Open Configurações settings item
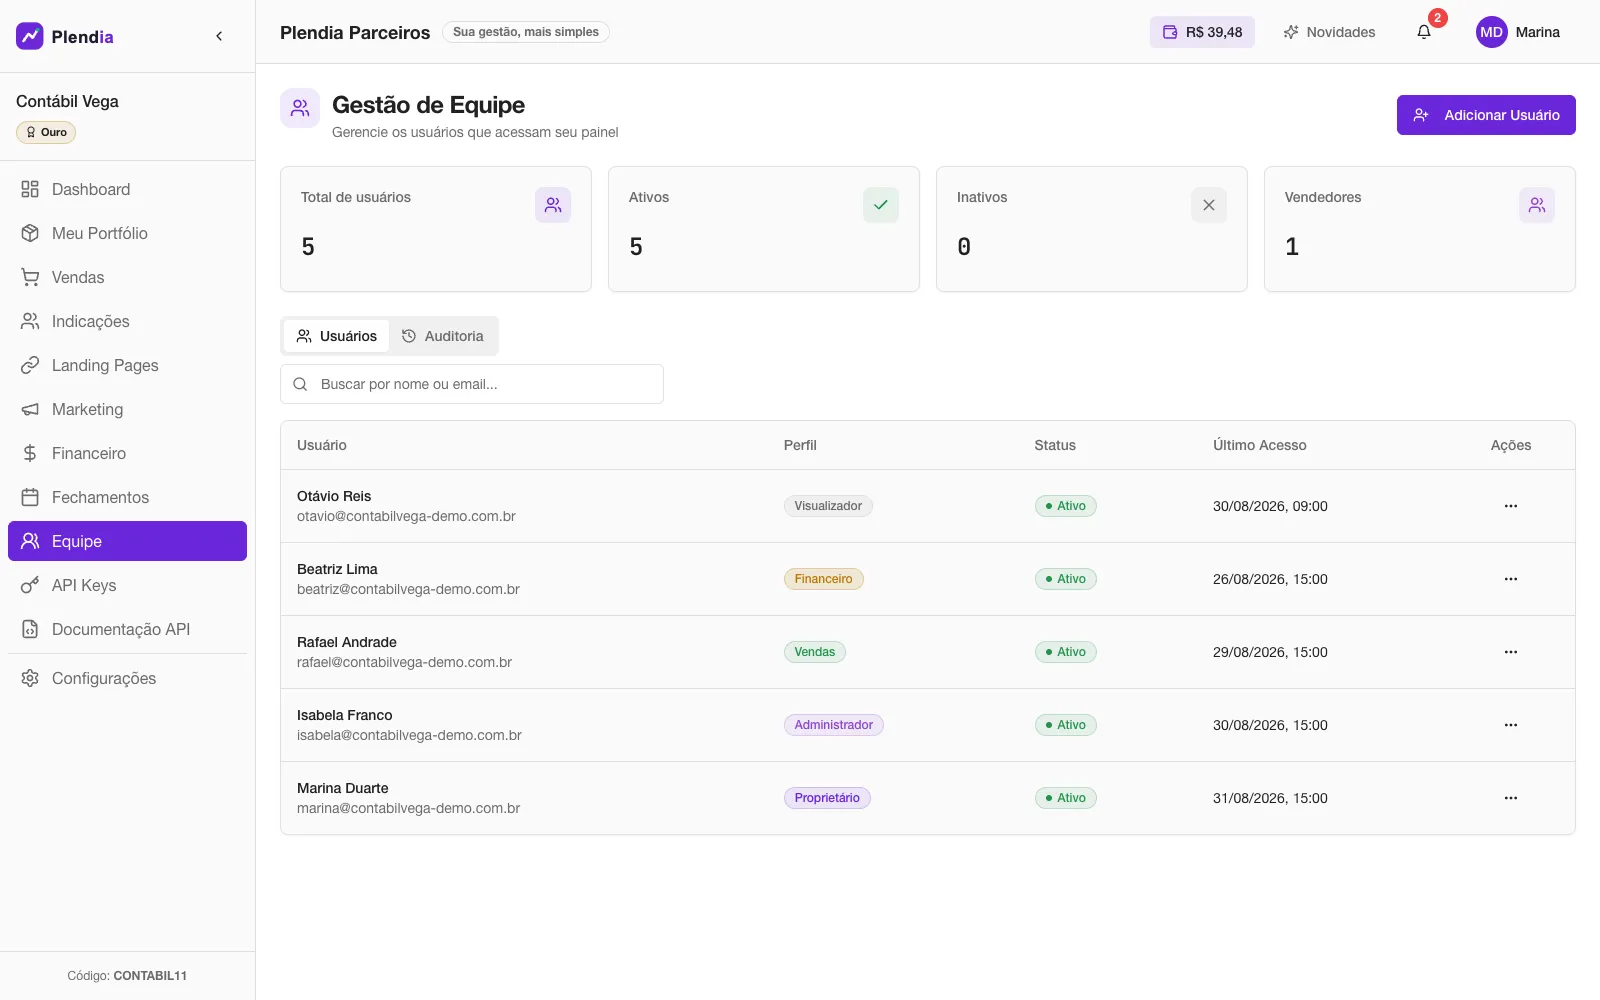Image resolution: width=1600 pixels, height=1000 pixels. point(127,678)
